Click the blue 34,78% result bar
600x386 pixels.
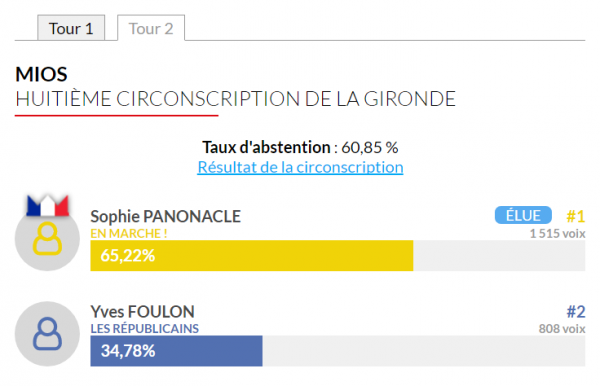[x=176, y=351]
